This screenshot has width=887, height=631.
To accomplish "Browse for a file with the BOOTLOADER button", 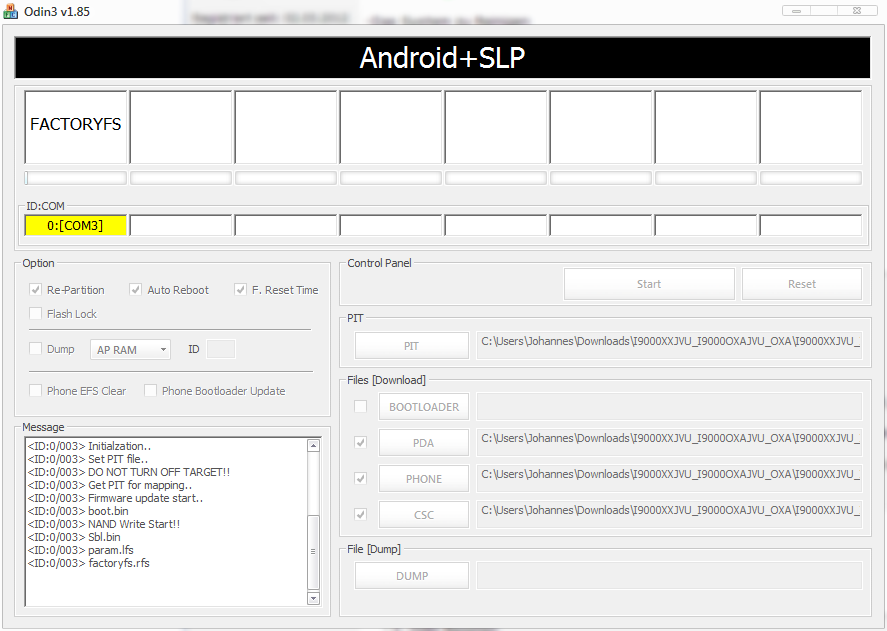I will (x=424, y=407).
